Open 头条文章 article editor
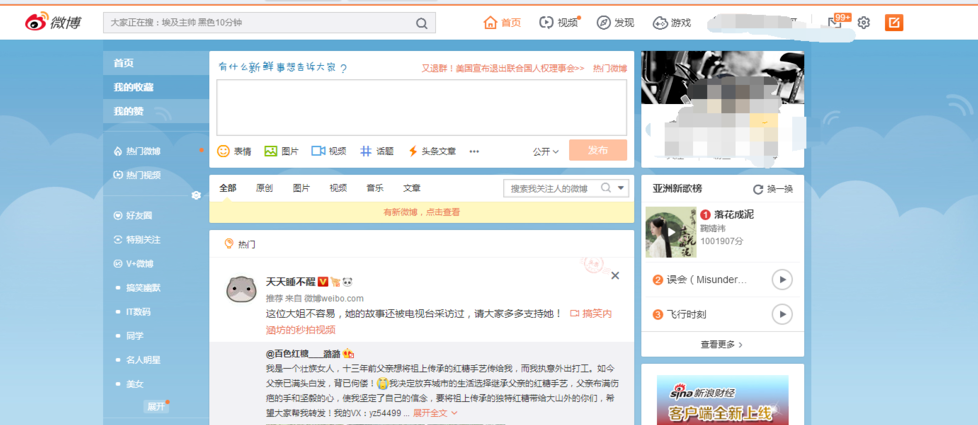Screen dimensions: 978x425 (432, 151)
